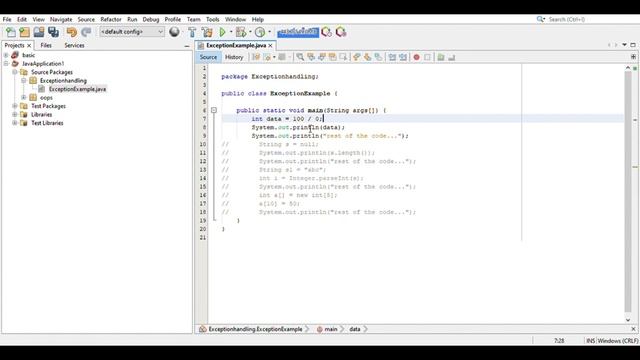Switch editor to Source view
The height and width of the screenshot is (360, 640).
click(208, 57)
